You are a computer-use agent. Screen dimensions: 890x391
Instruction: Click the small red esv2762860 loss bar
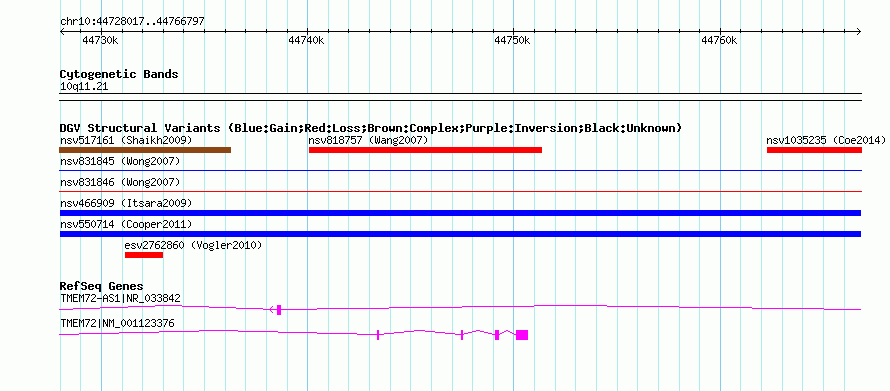coord(144,255)
